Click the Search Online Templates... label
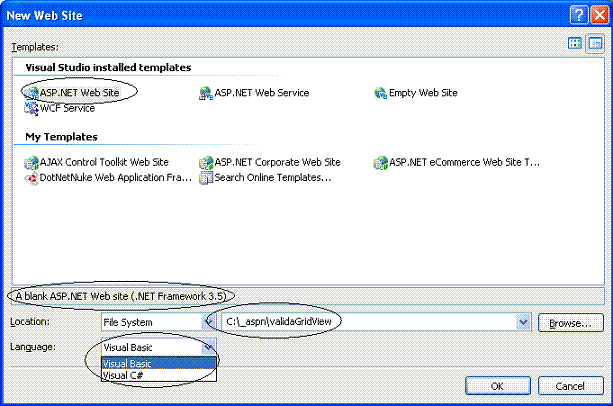The image size is (613, 406). [273, 178]
